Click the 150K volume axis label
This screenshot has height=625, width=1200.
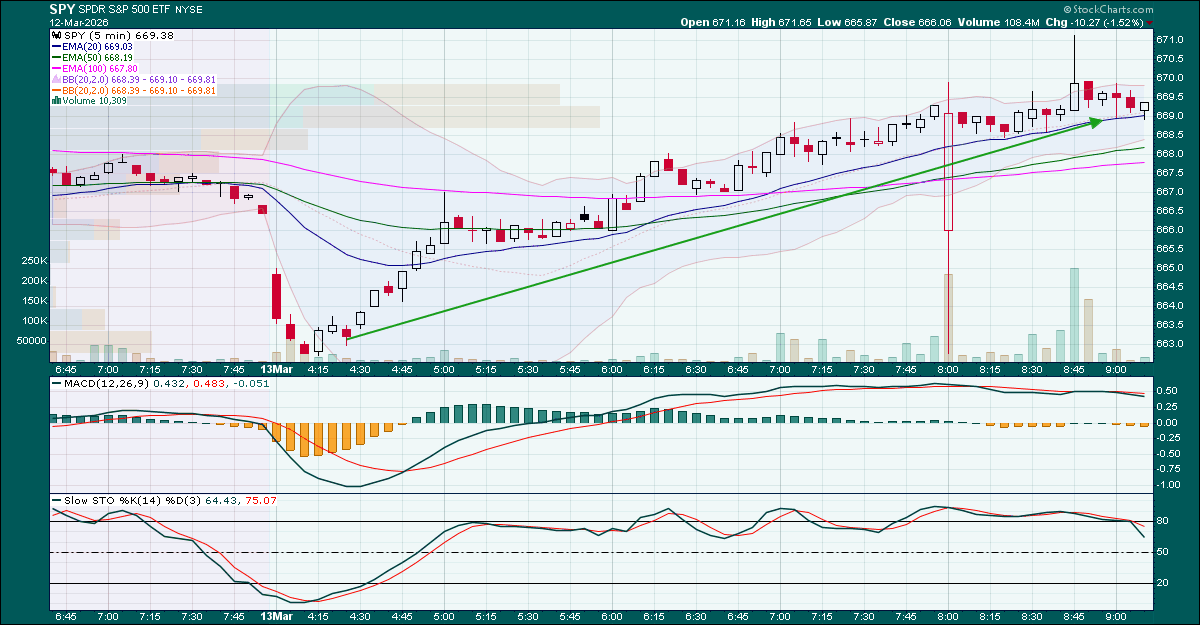(33, 301)
